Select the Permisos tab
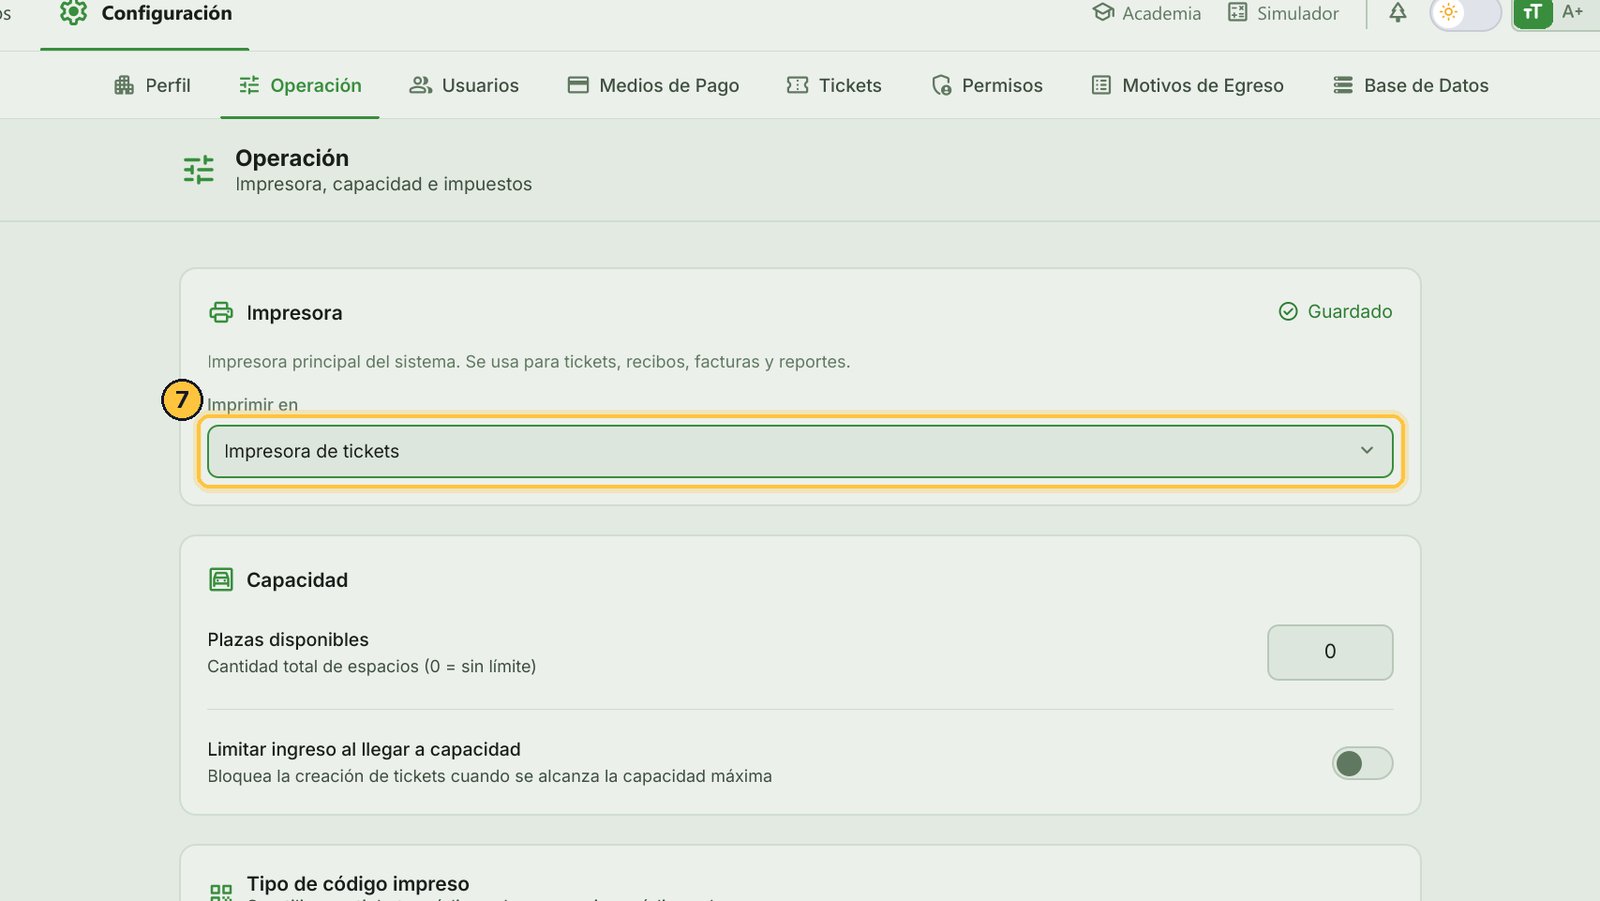This screenshot has height=901, width=1600. pyautogui.click(x=987, y=86)
